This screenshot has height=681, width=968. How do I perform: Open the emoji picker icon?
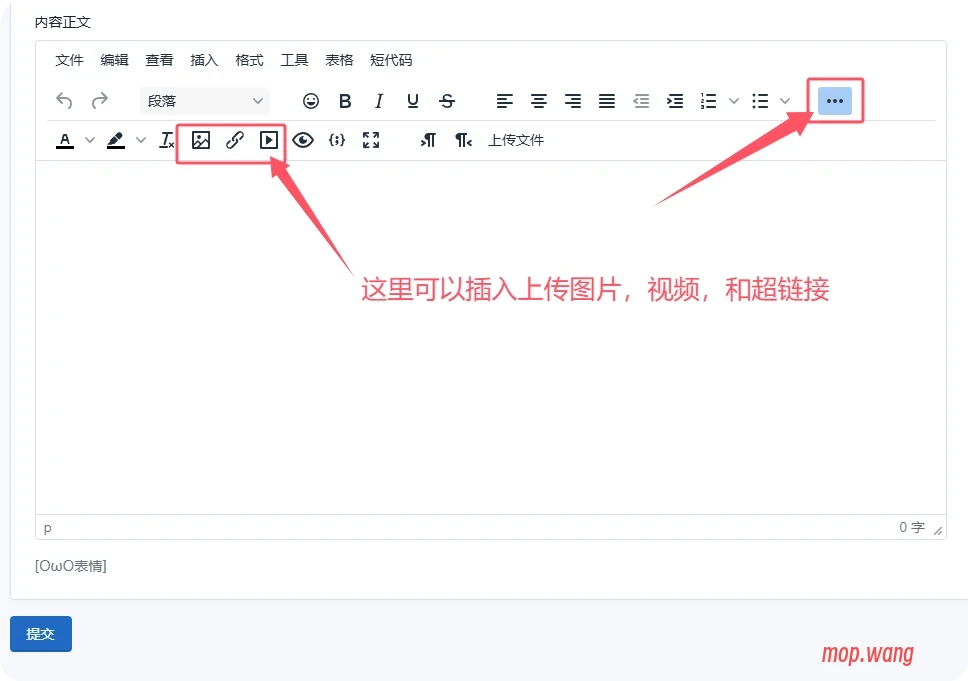pos(311,100)
